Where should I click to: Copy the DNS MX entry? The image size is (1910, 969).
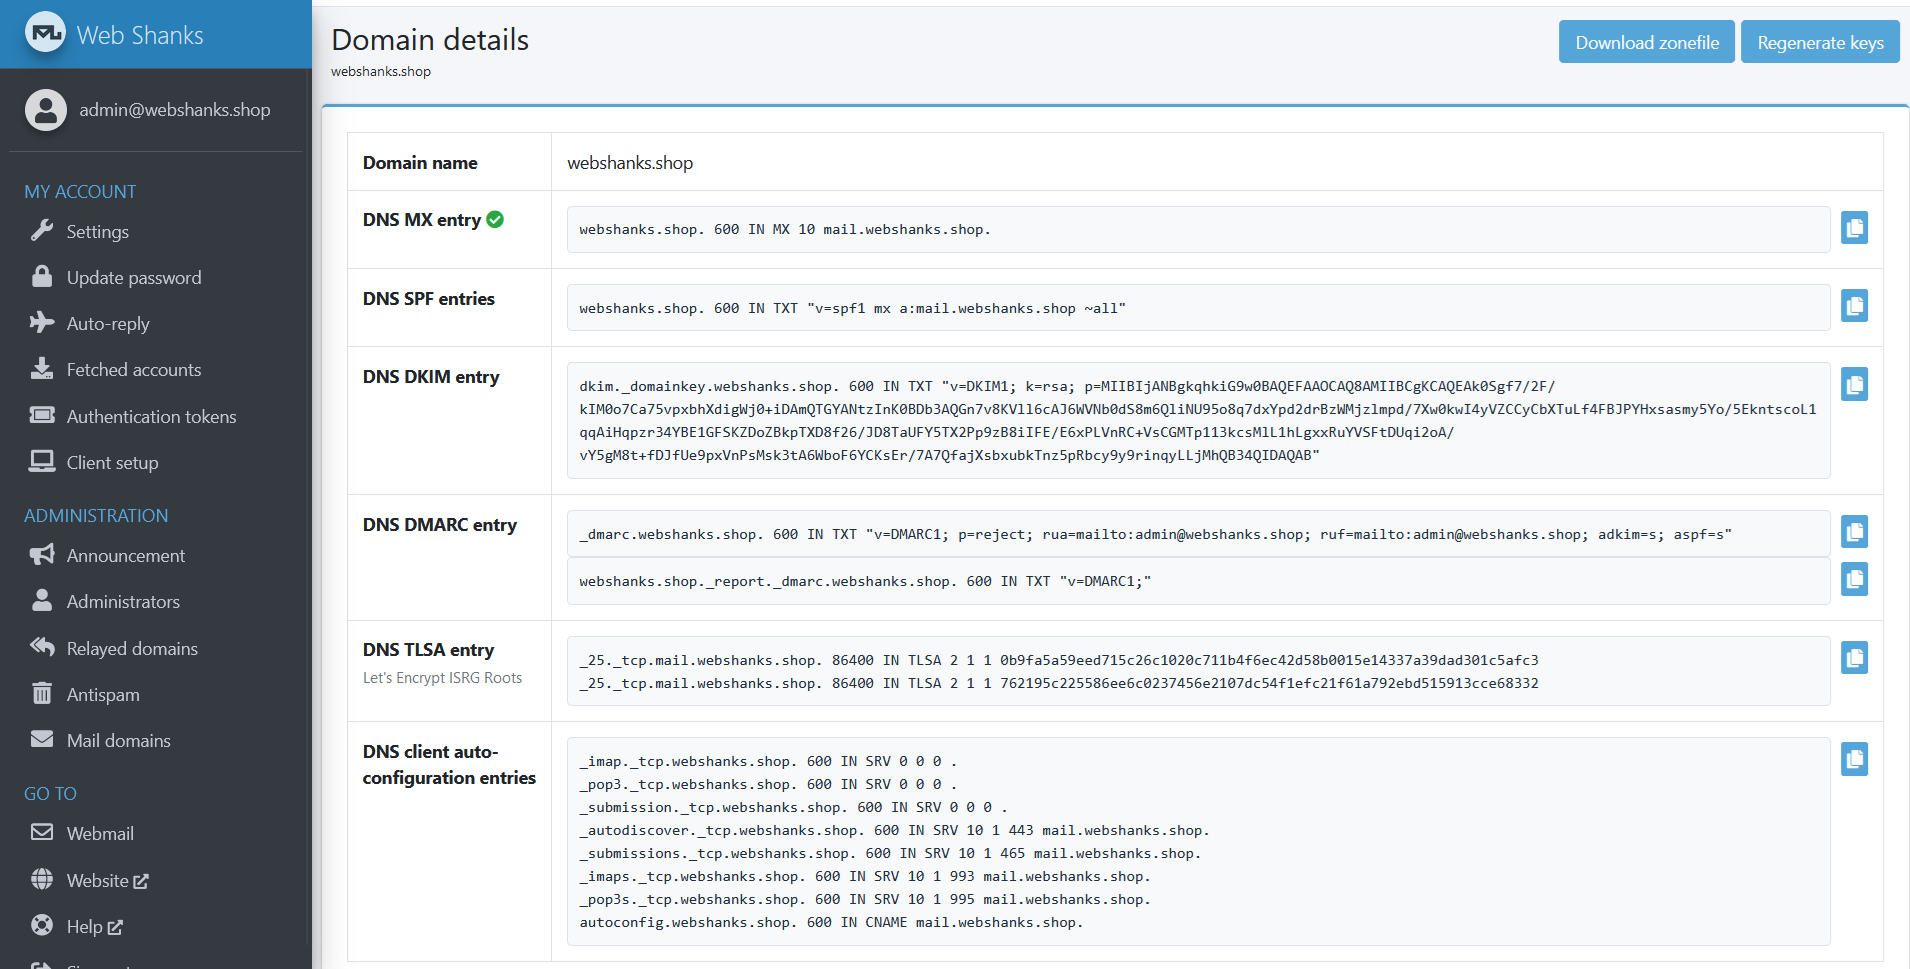tap(1854, 228)
